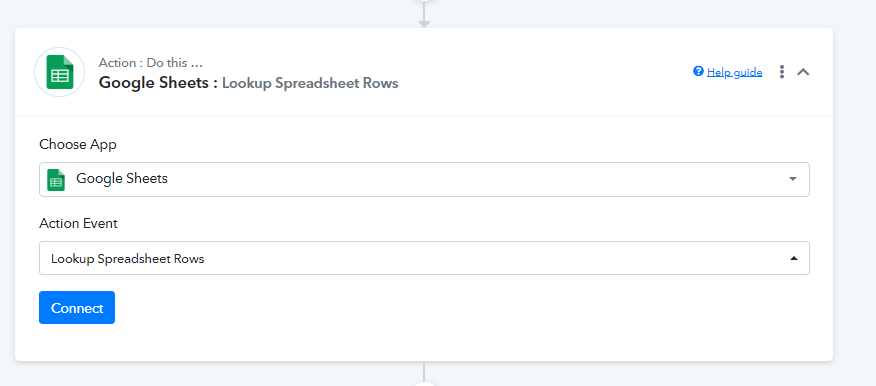Open the three-dot action step menu
This screenshot has height=386, width=876.
[x=782, y=72]
